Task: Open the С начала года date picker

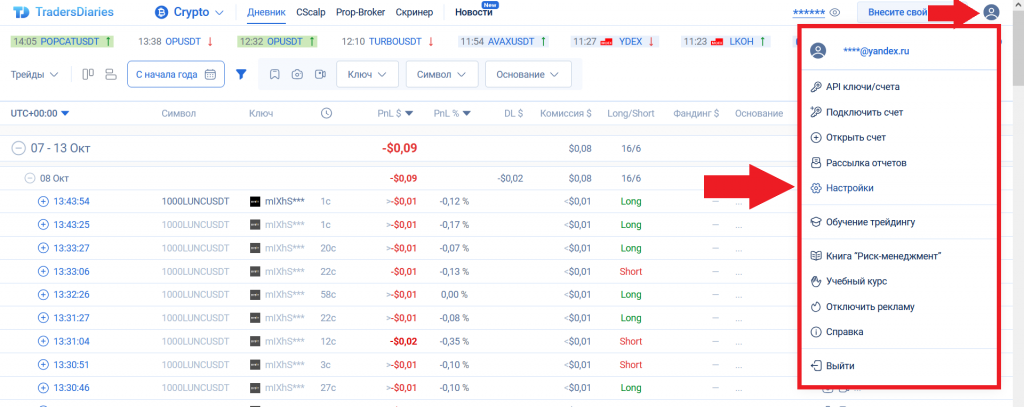Action: [175, 74]
